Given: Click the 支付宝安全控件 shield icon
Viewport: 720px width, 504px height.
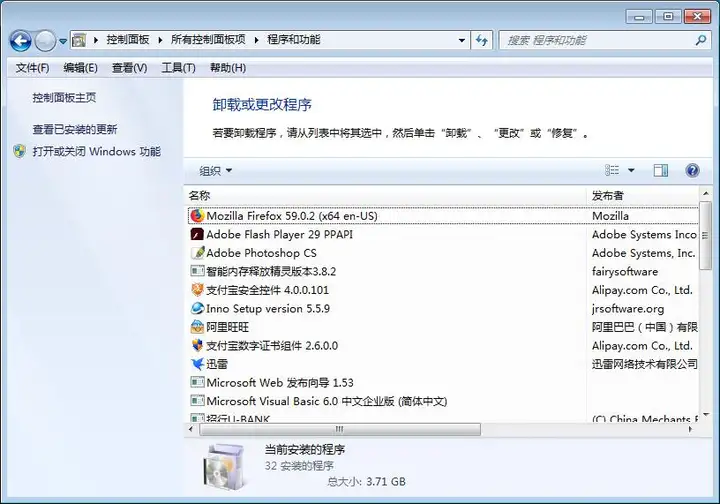Looking at the screenshot, I should [197, 290].
